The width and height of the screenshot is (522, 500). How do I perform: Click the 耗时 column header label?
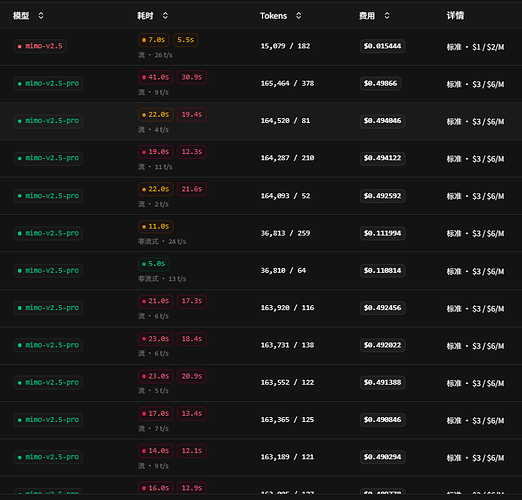coord(145,16)
